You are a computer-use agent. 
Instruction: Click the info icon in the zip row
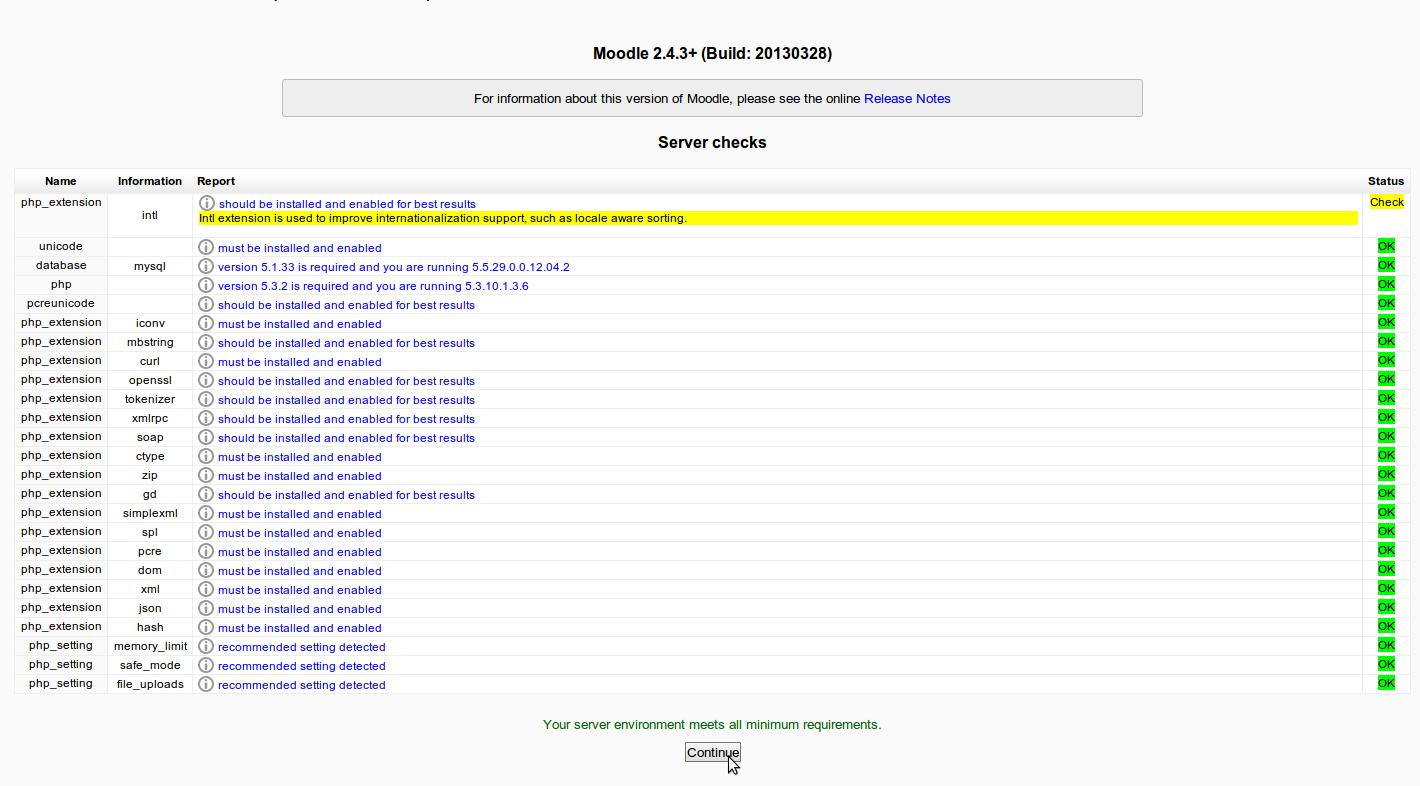(206, 475)
